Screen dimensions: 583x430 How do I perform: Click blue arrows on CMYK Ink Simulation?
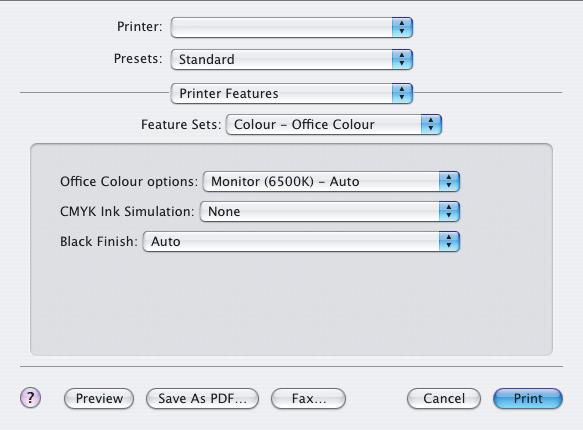[449, 211]
